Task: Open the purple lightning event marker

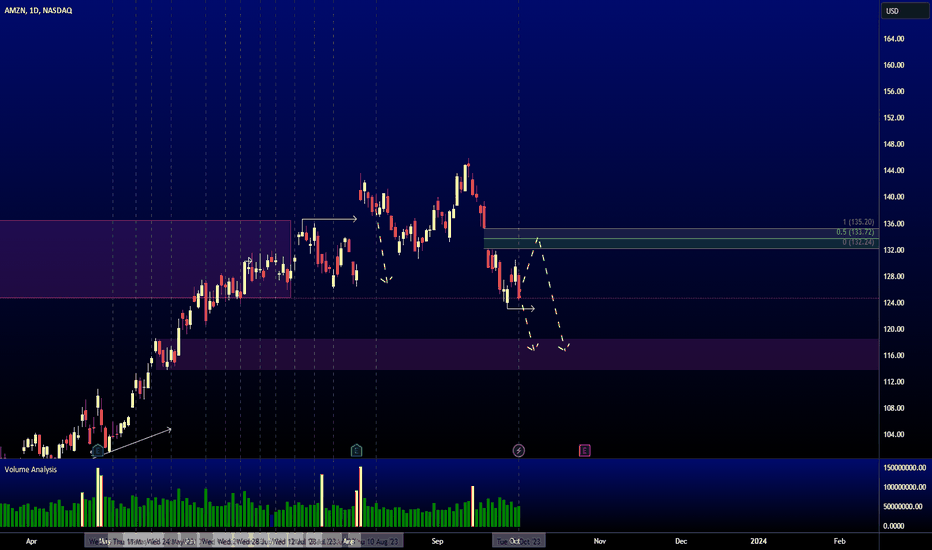Action: click(518, 450)
